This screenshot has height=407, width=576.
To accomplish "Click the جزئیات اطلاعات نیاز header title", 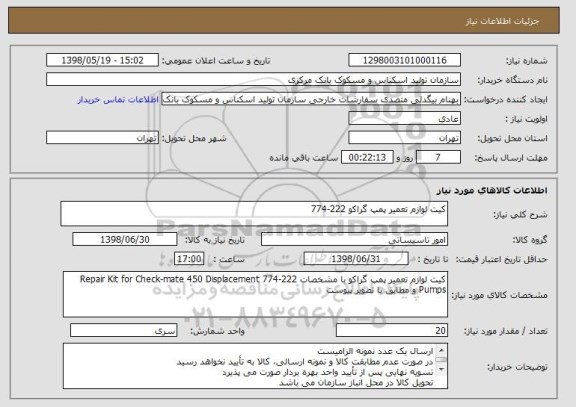I will point(502,21).
